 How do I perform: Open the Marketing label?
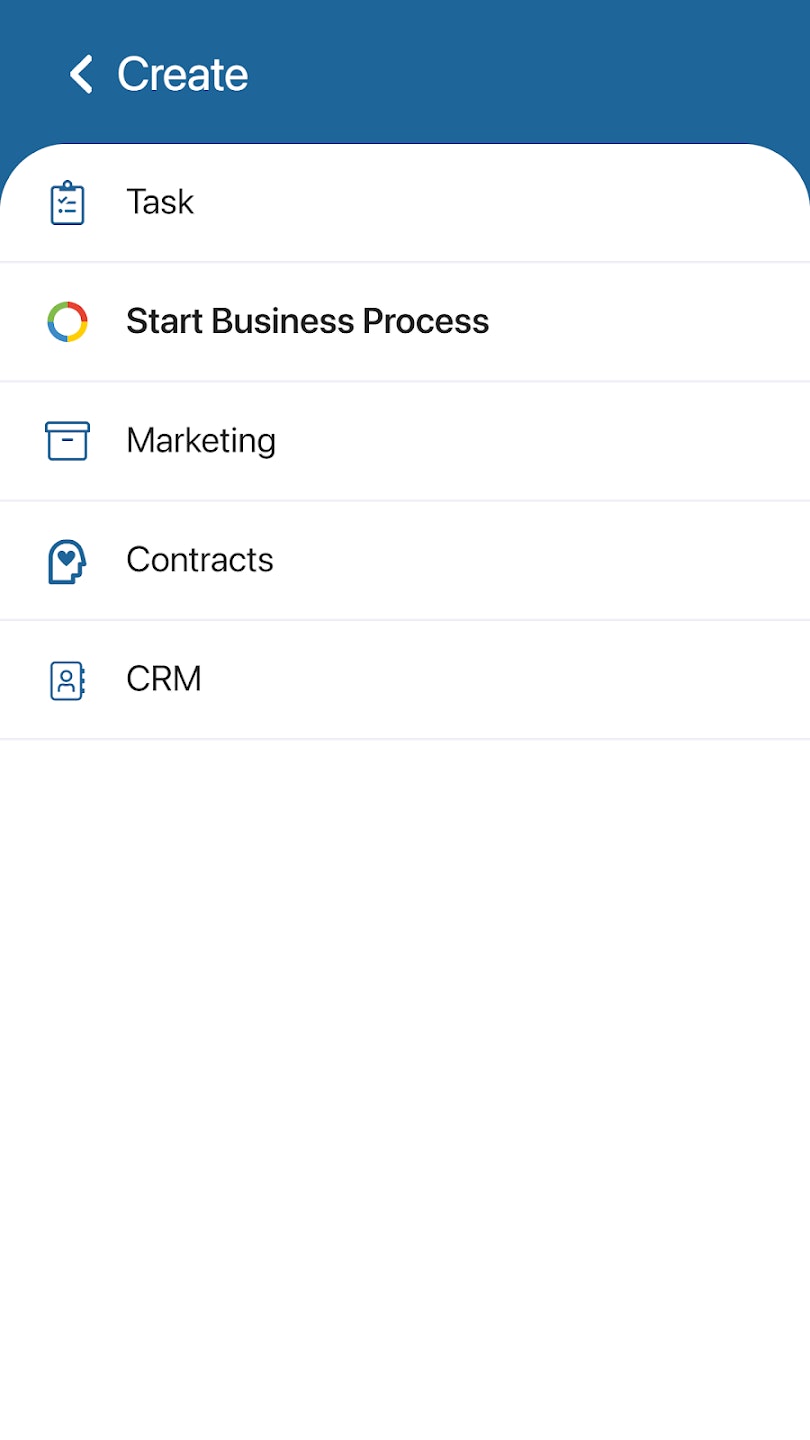click(x=201, y=441)
